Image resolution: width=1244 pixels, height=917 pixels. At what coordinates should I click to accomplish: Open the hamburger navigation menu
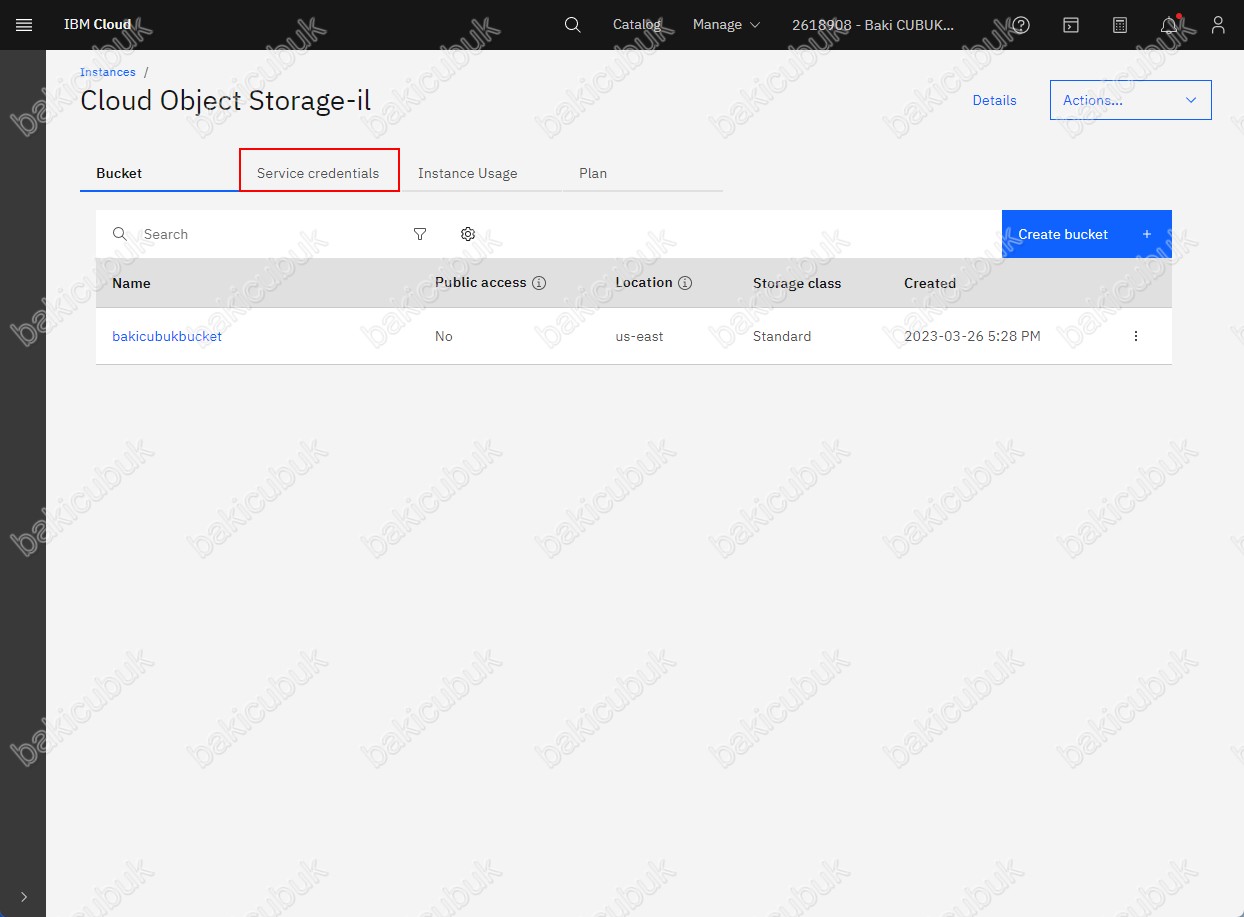(24, 25)
